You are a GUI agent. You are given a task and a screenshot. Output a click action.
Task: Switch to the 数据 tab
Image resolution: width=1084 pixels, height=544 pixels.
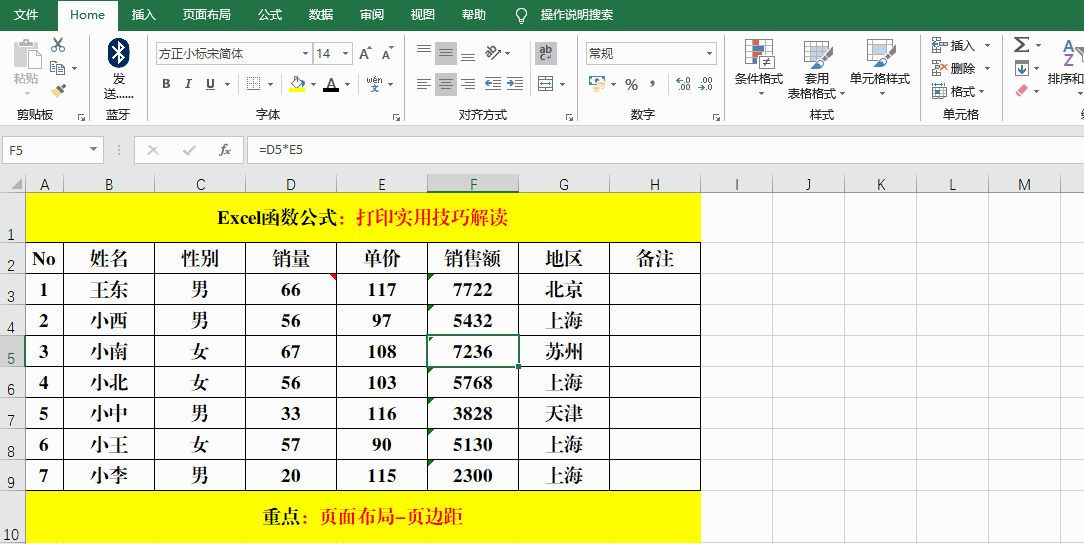pyautogui.click(x=321, y=15)
